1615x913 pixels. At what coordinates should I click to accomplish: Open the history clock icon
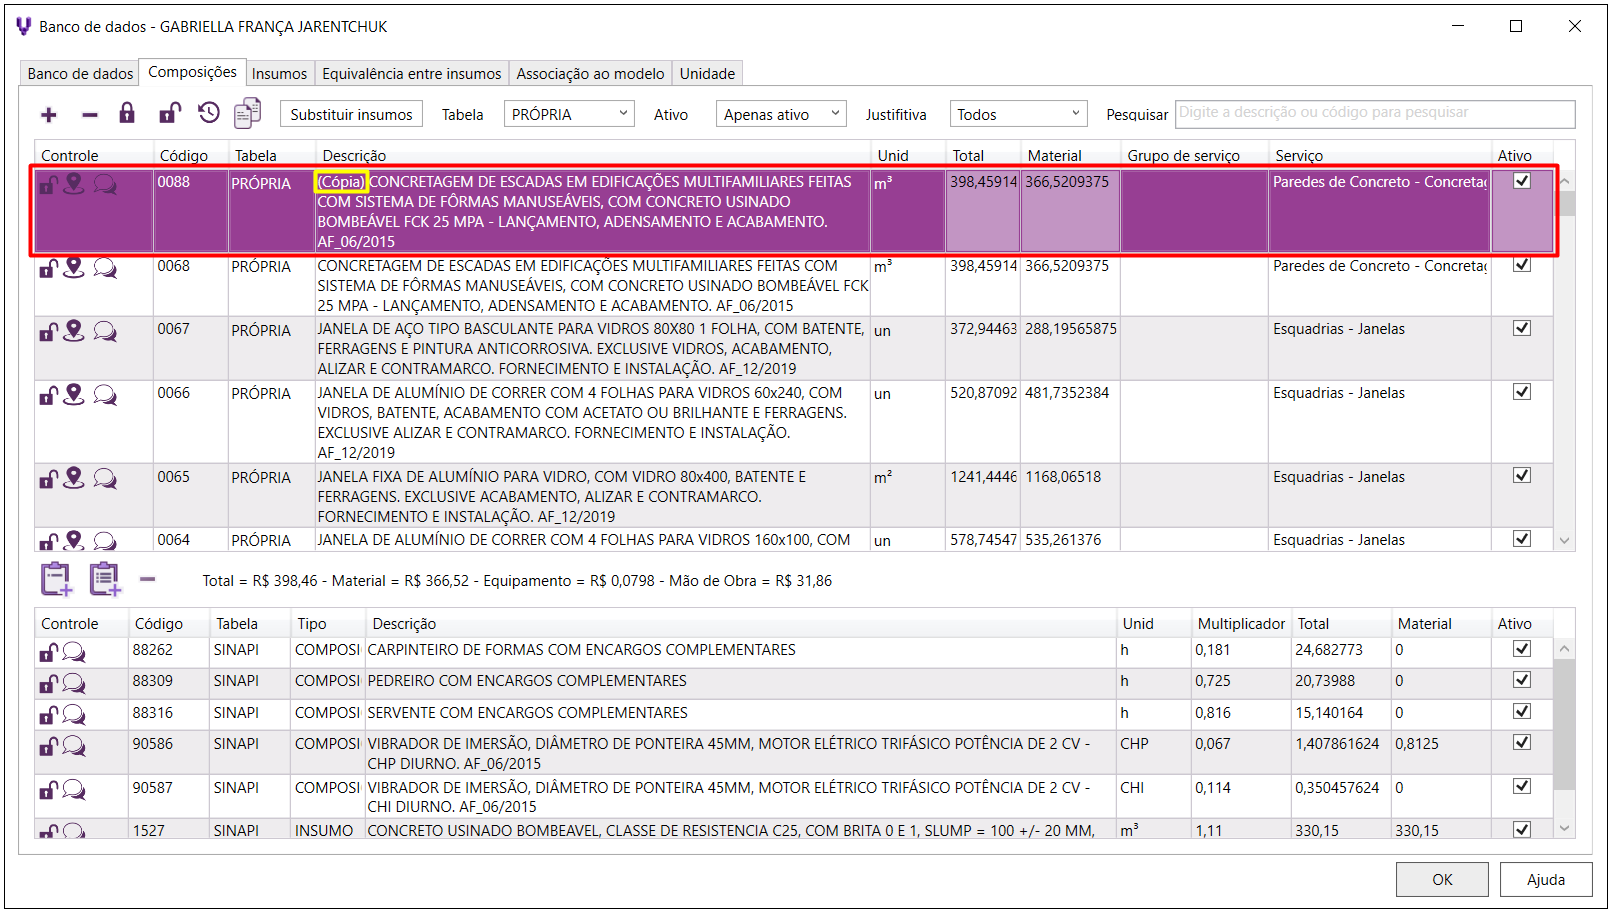[208, 113]
